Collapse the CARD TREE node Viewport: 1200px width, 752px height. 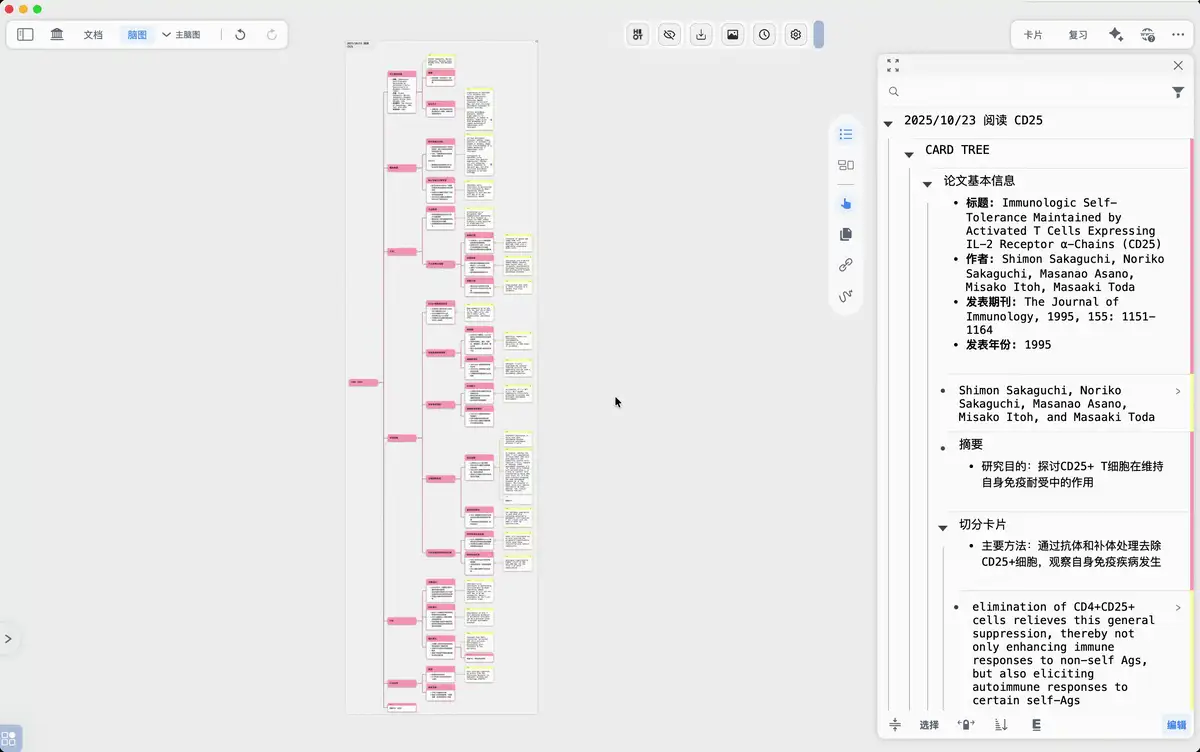pyautogui.click(x=909, y=153)
